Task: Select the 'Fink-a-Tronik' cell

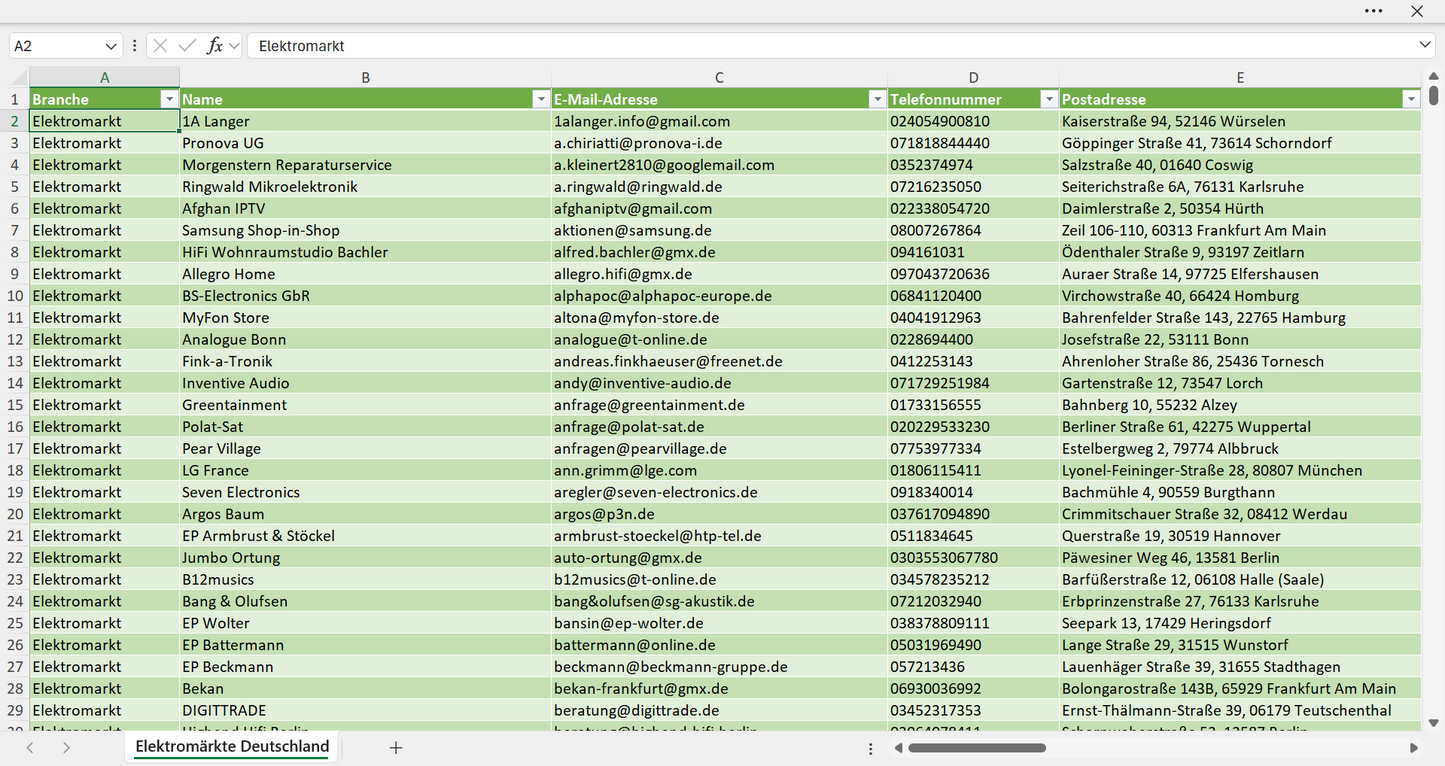Action: 365,361
